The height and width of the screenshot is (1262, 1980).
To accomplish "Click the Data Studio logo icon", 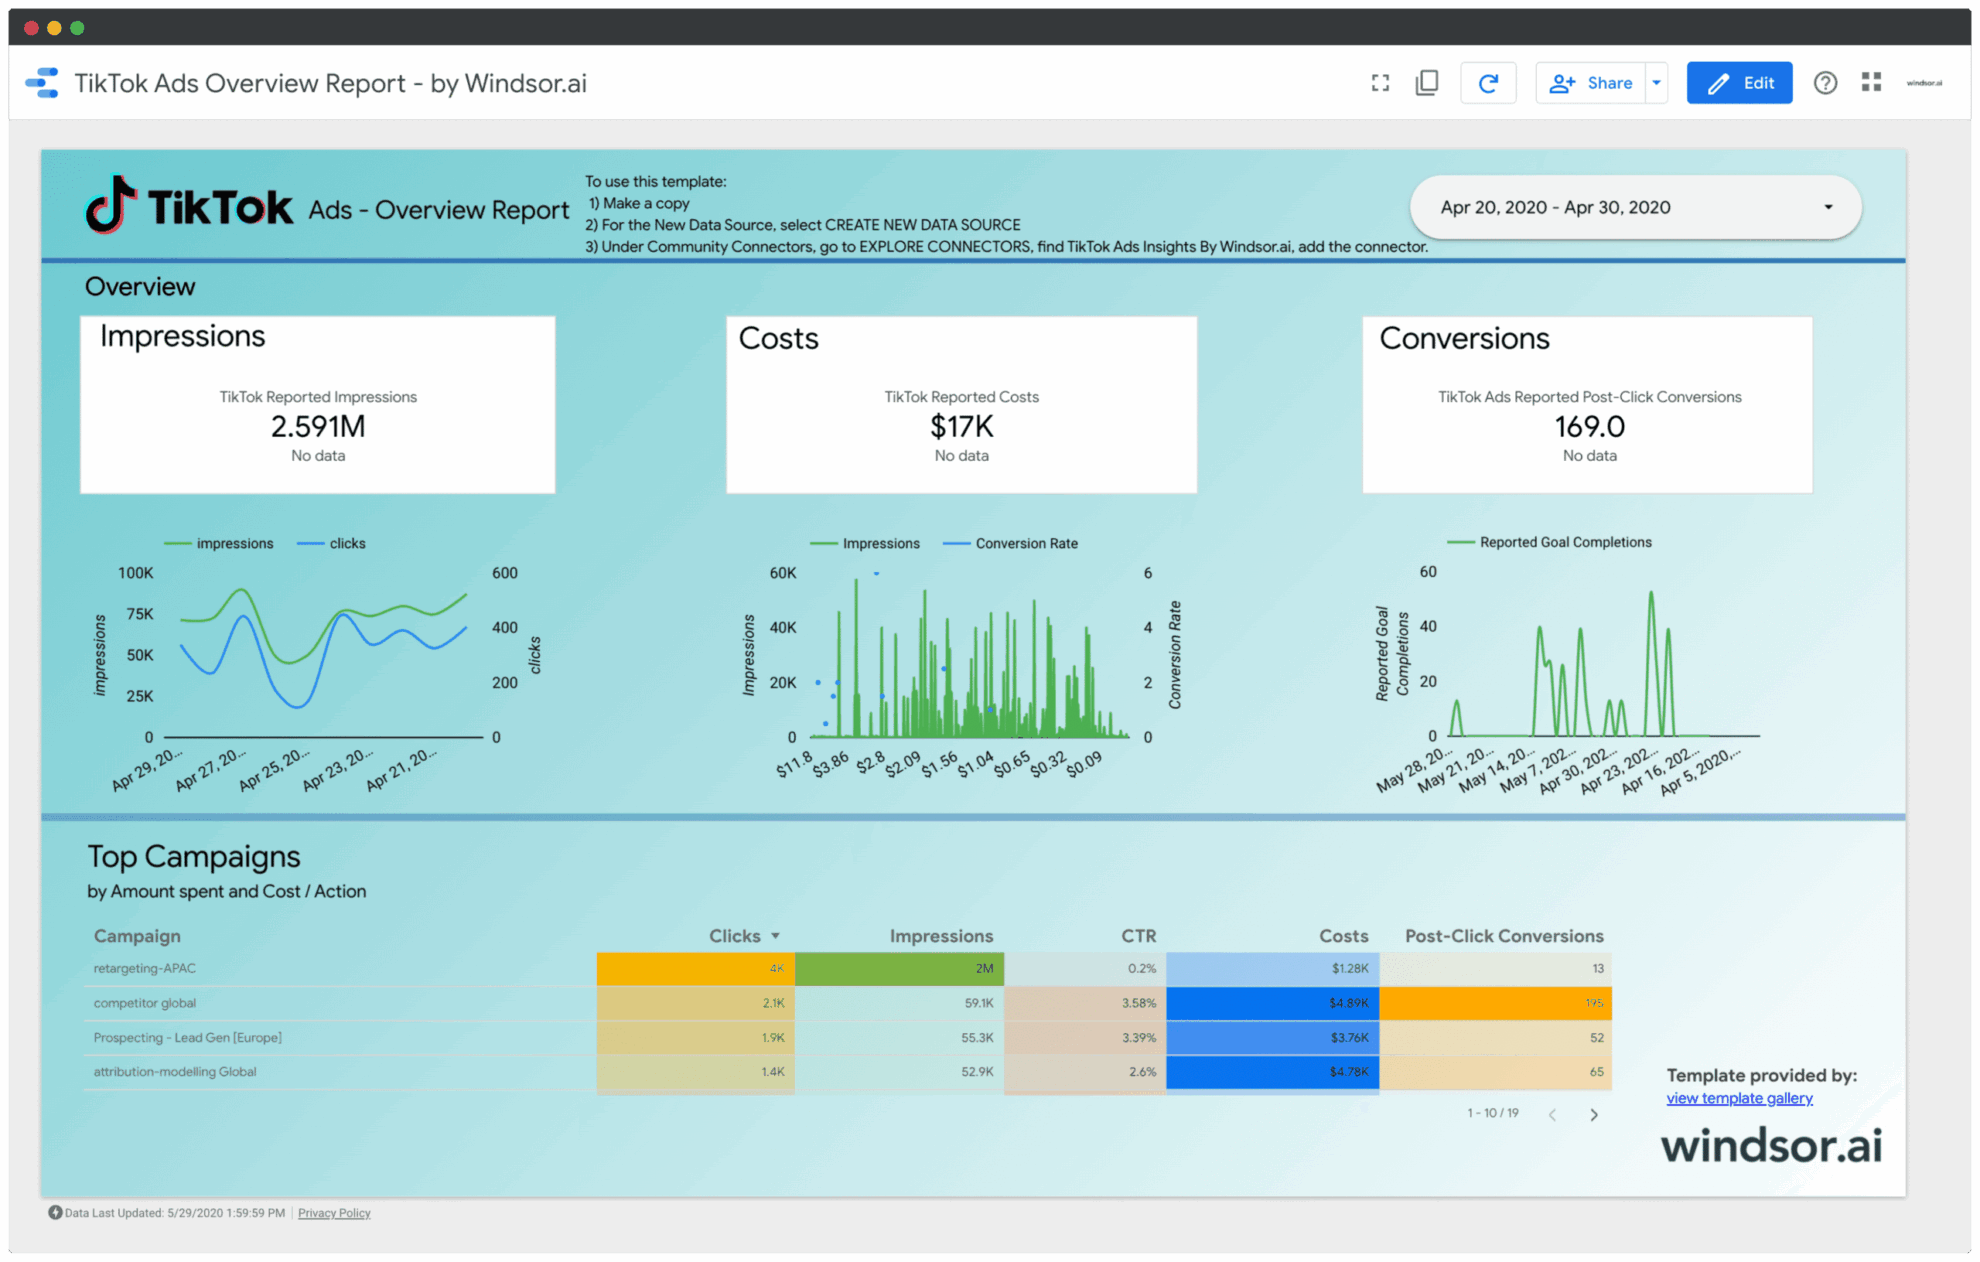I will click(x=42, y=83).
